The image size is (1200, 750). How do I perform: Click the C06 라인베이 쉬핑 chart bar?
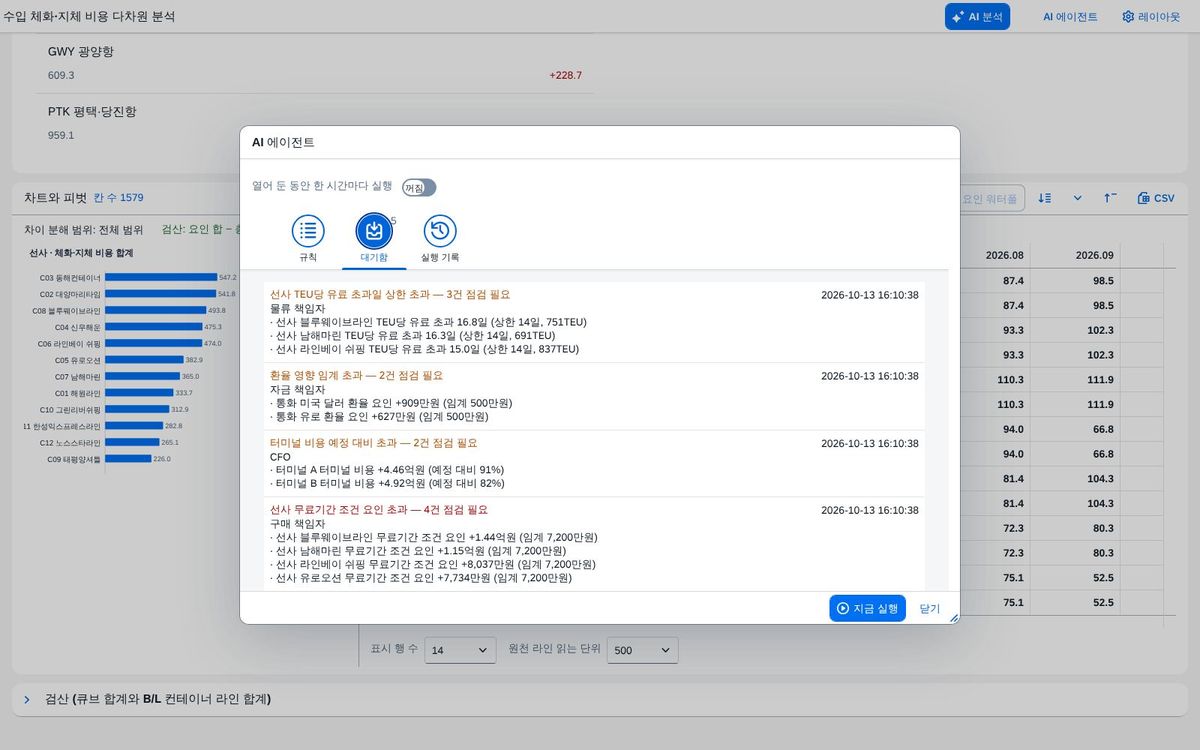153,343
